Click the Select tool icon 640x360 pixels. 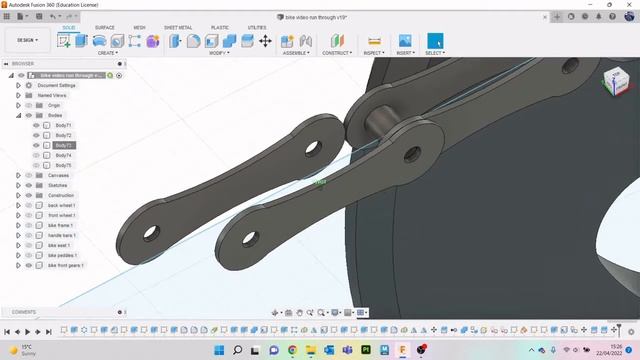tap(435, 41)
